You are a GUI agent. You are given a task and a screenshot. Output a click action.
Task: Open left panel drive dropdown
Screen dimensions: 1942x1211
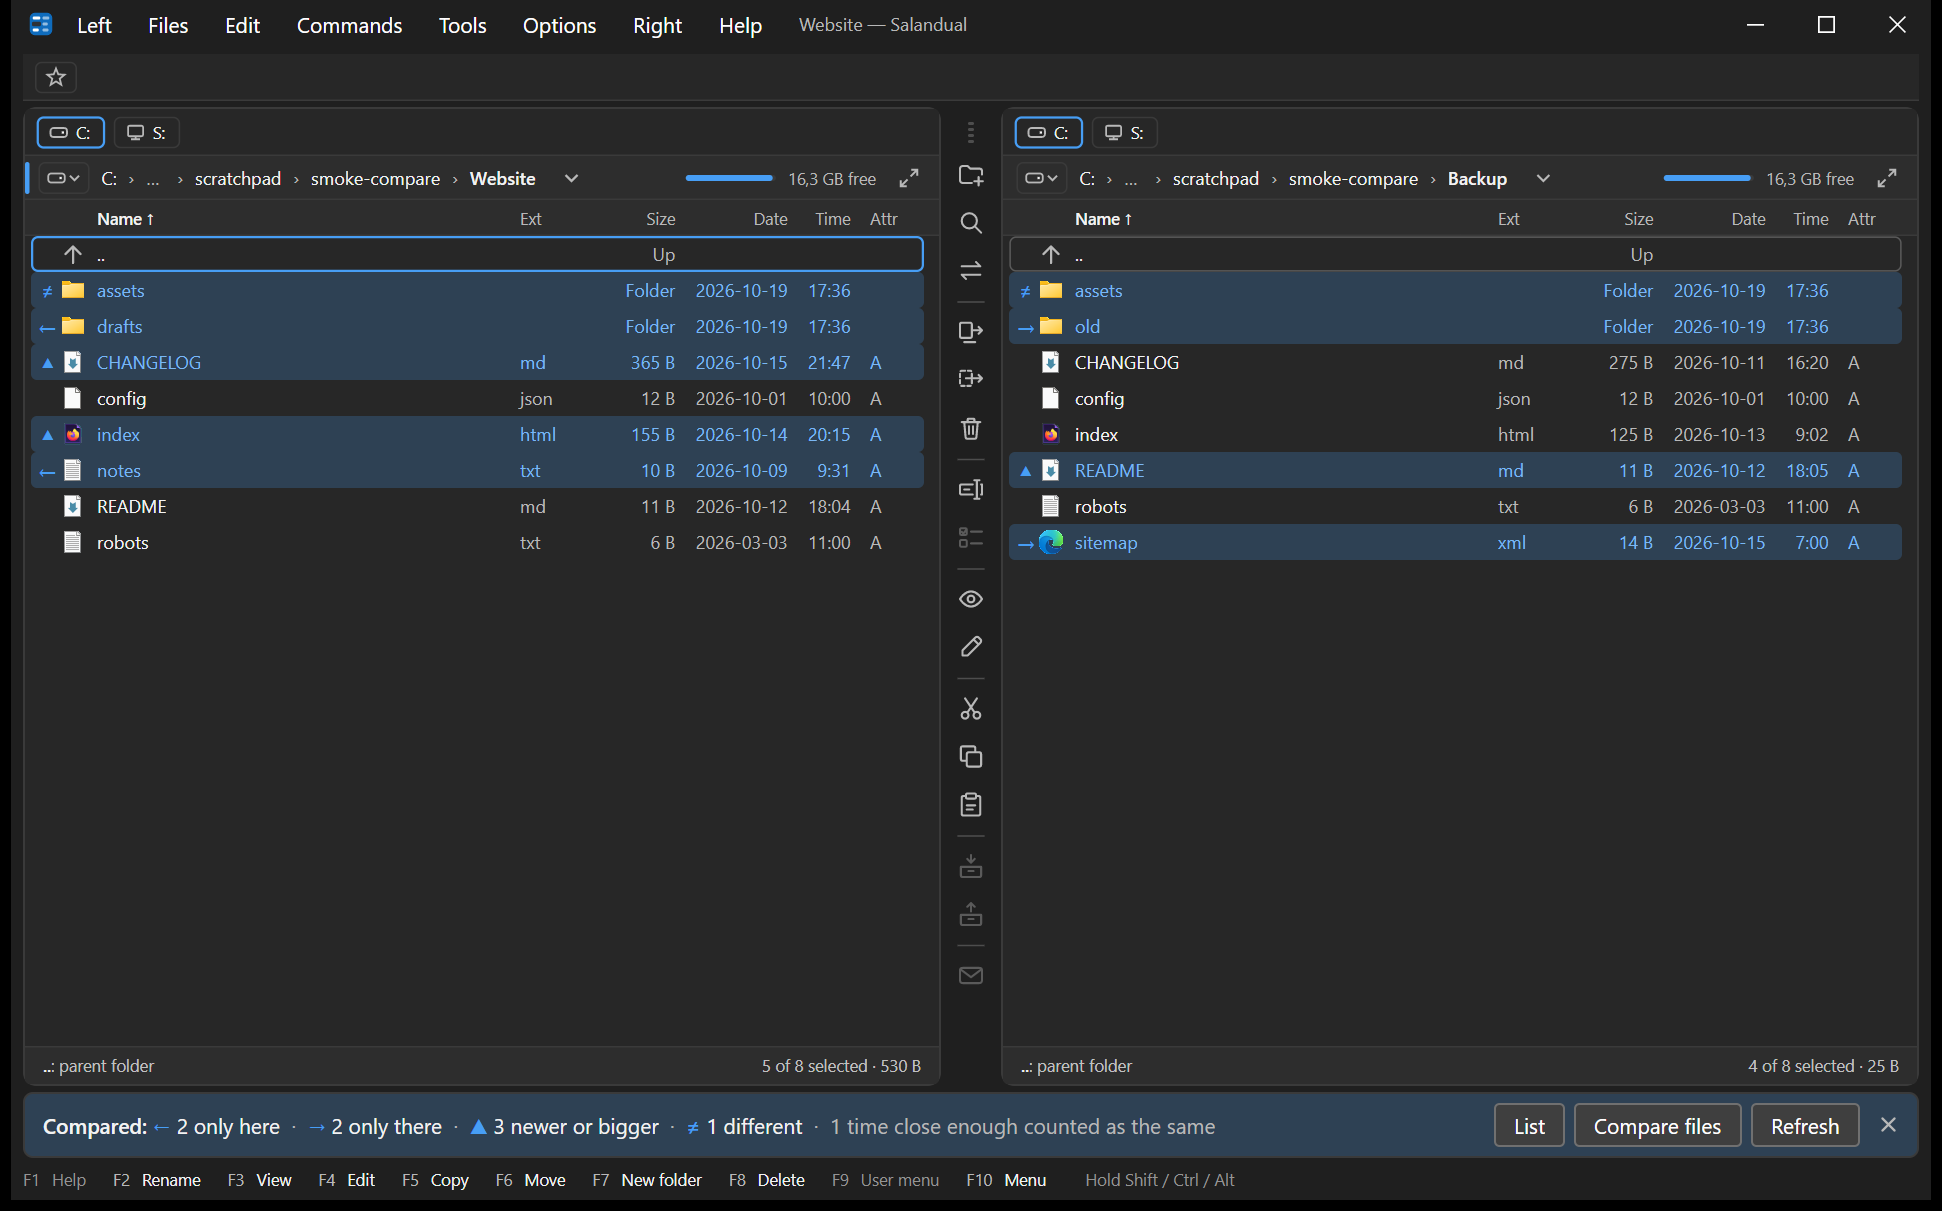click(64, 178)
